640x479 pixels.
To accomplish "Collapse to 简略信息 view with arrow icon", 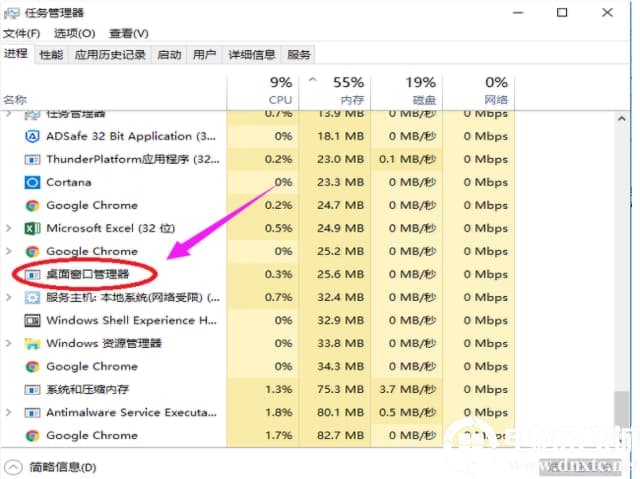I will 13,467.
